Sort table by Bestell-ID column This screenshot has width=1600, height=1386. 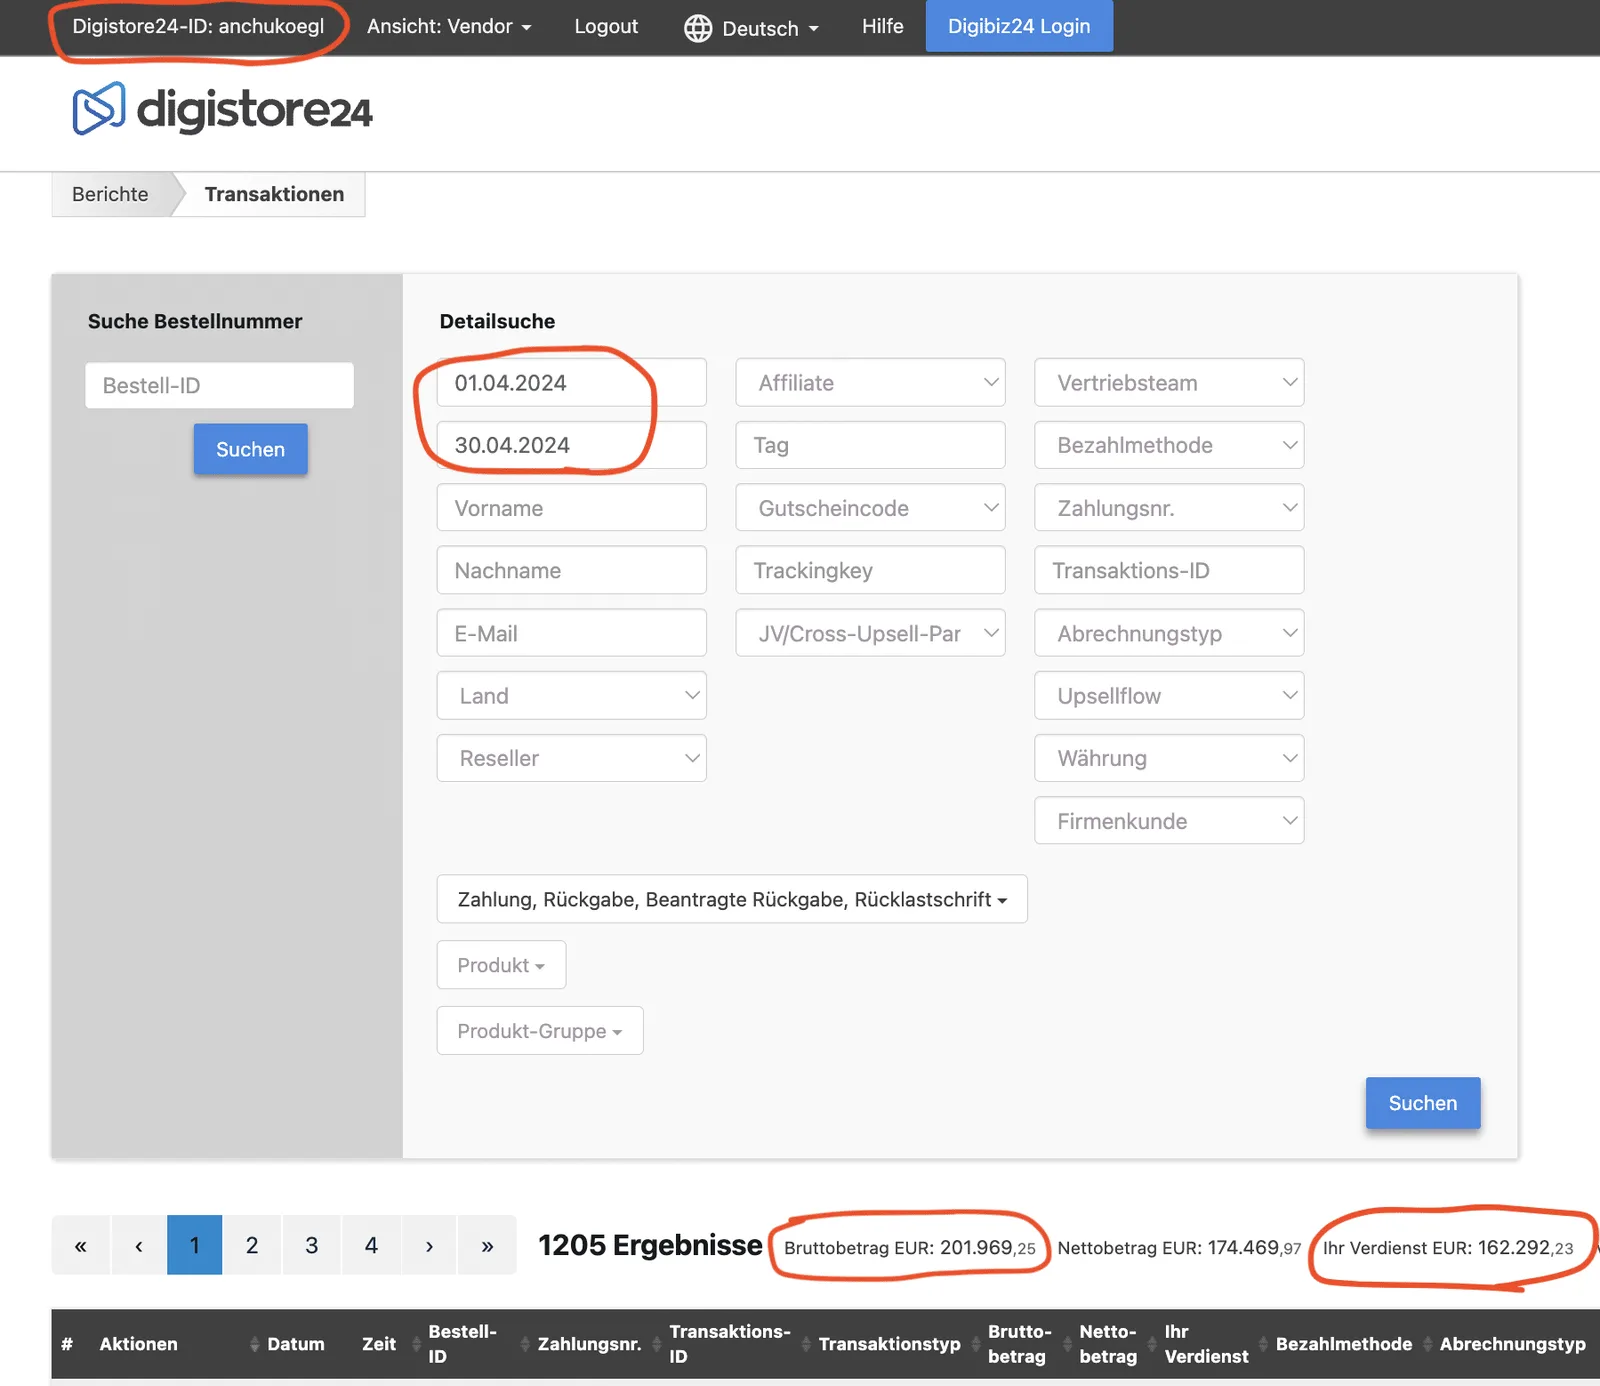click(x=462, y=1344)
